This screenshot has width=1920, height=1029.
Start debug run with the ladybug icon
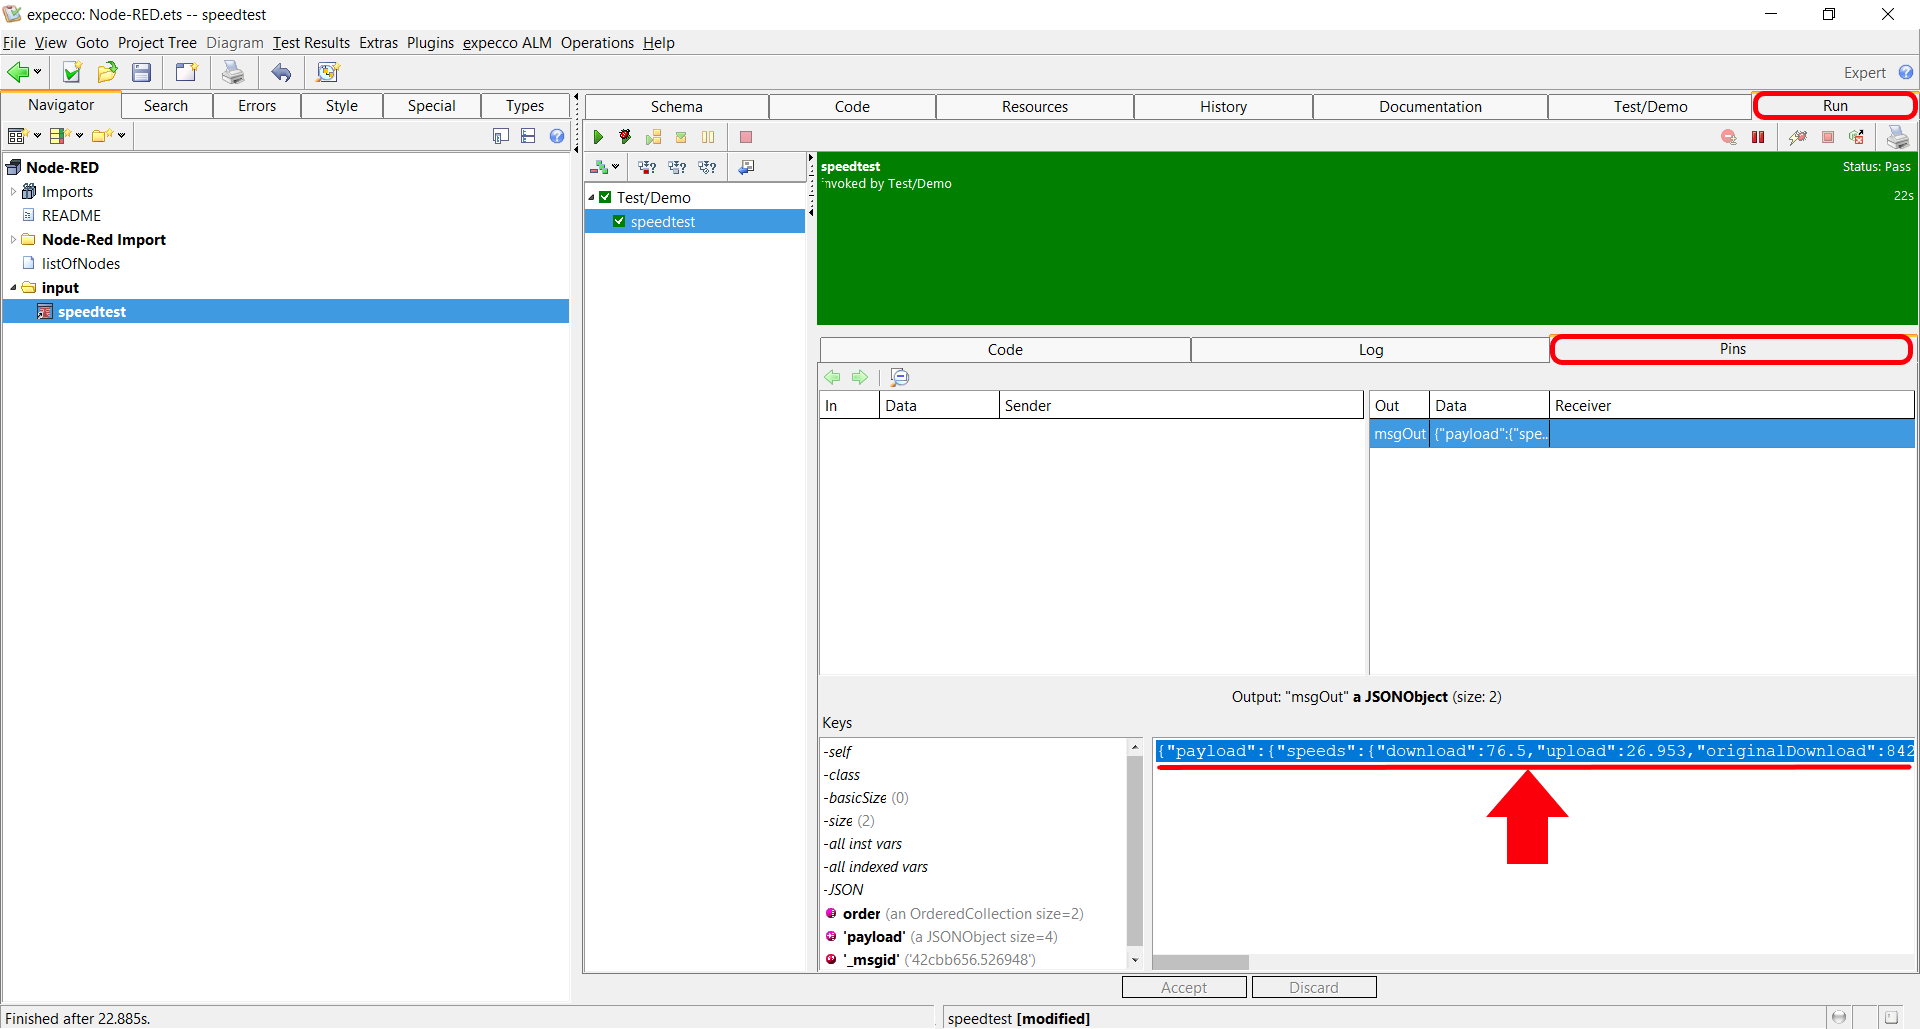(625, 137)
